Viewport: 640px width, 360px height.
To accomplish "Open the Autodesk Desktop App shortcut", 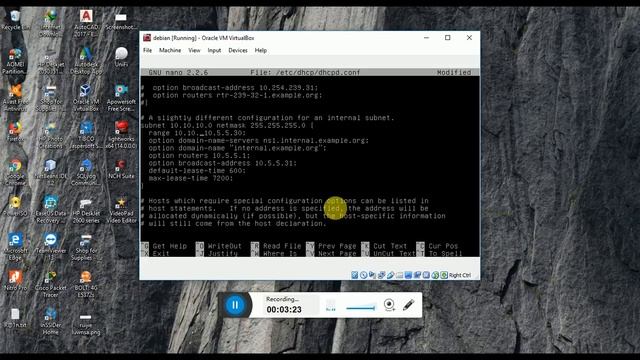I will (x=86, y=61).
